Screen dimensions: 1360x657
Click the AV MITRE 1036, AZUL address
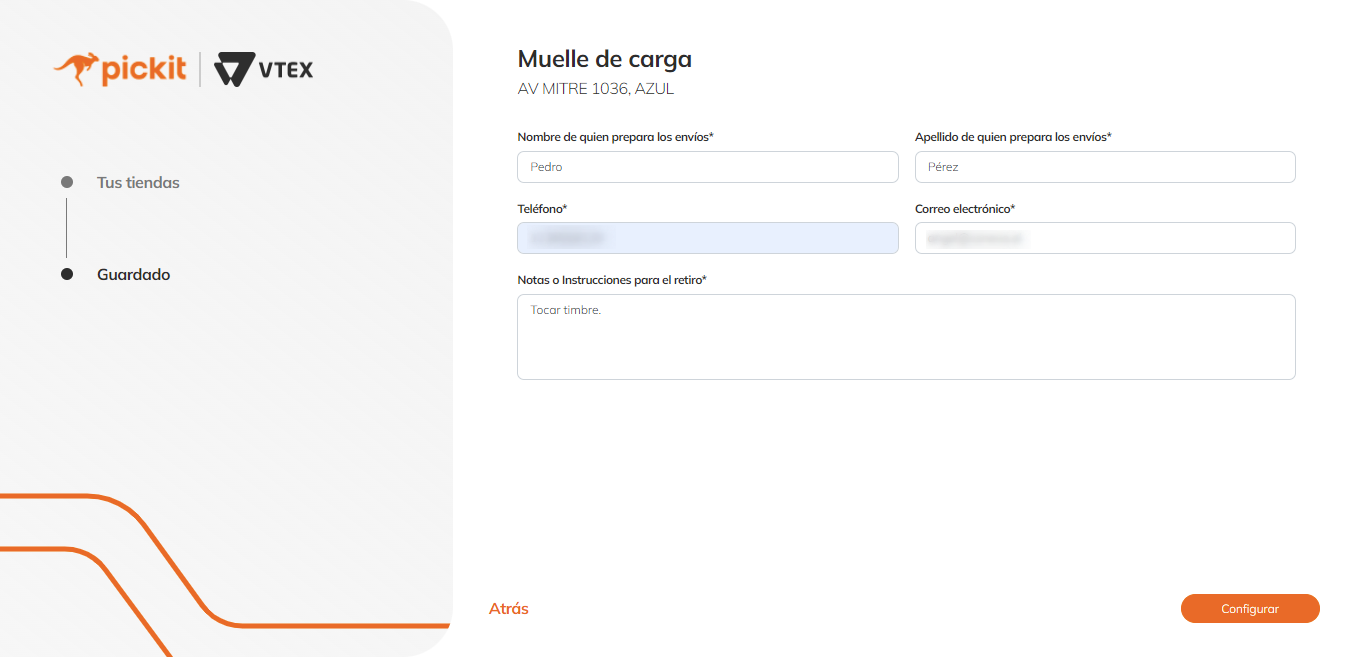[x=595, y=89]
